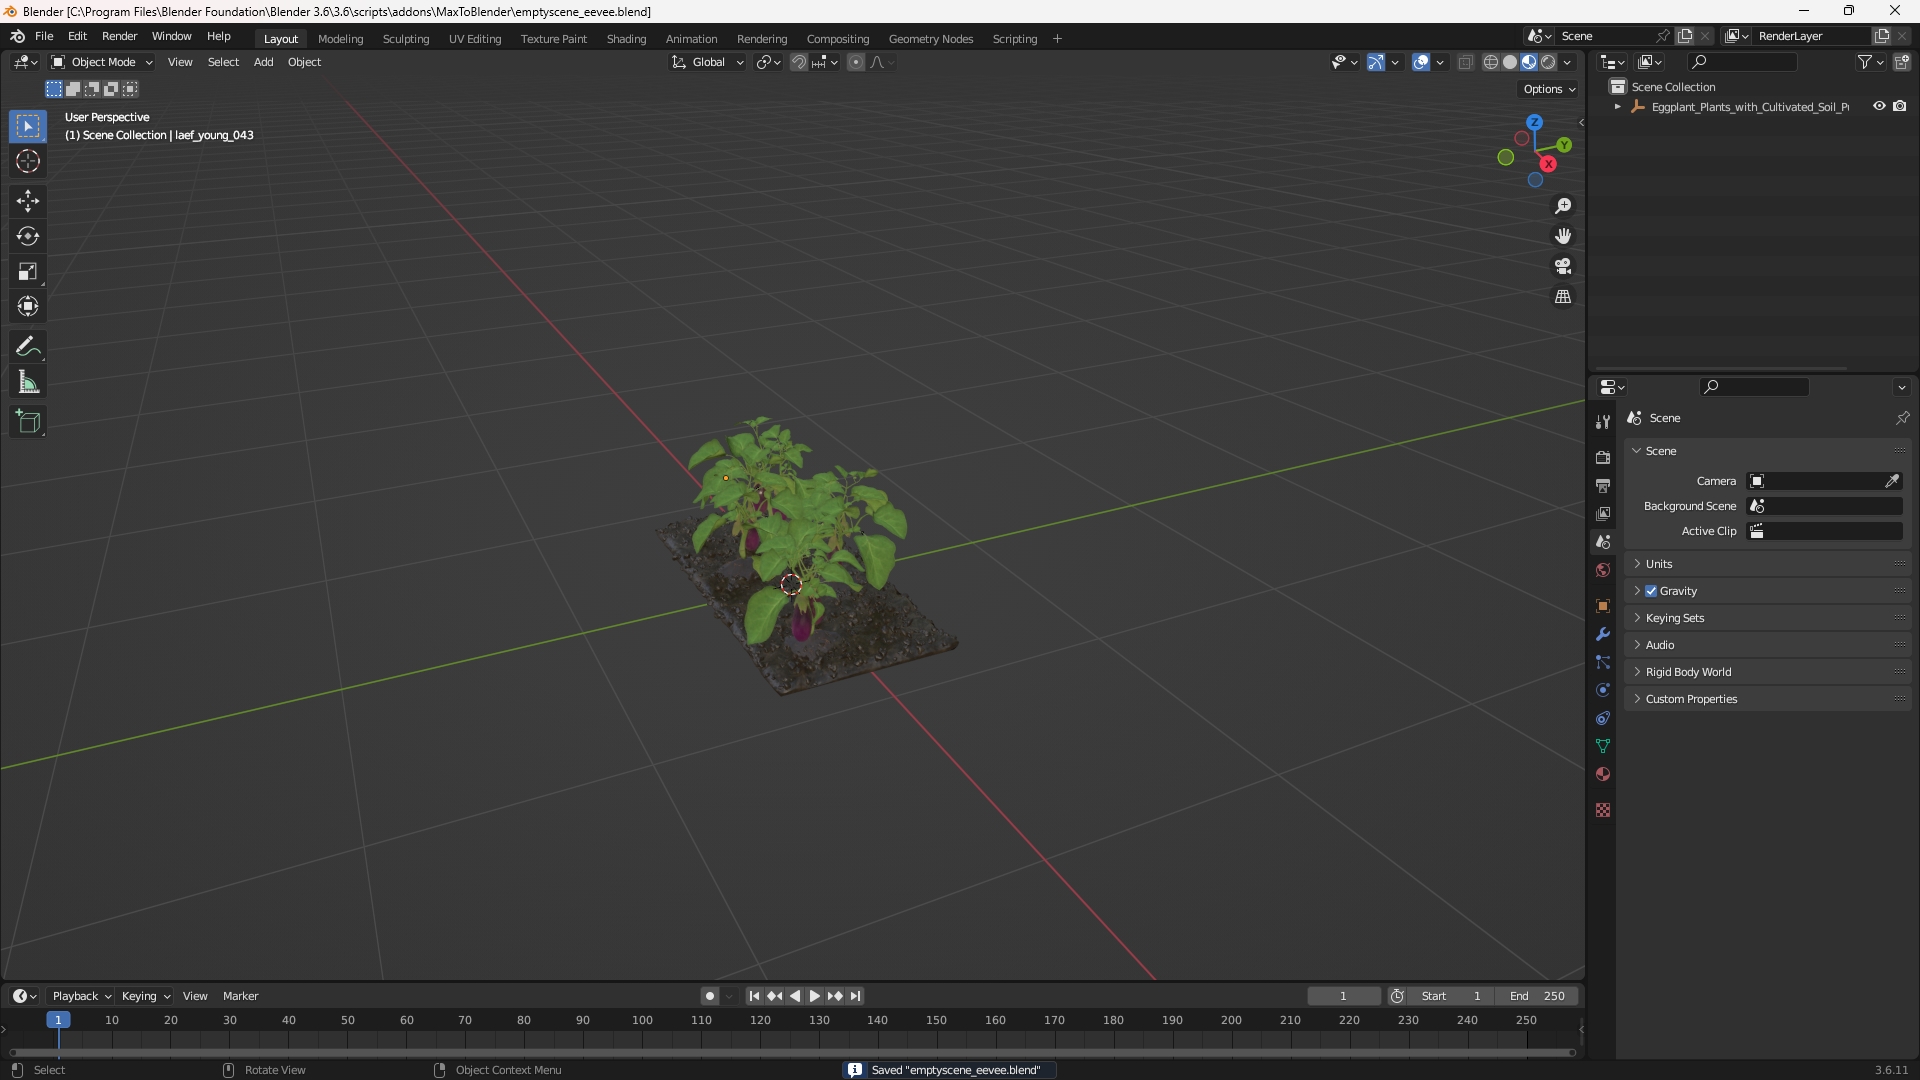The width and height of the screenshot is (1920, 1080).
Task: Activate the Rotate tool
Action: pos(28,236)
